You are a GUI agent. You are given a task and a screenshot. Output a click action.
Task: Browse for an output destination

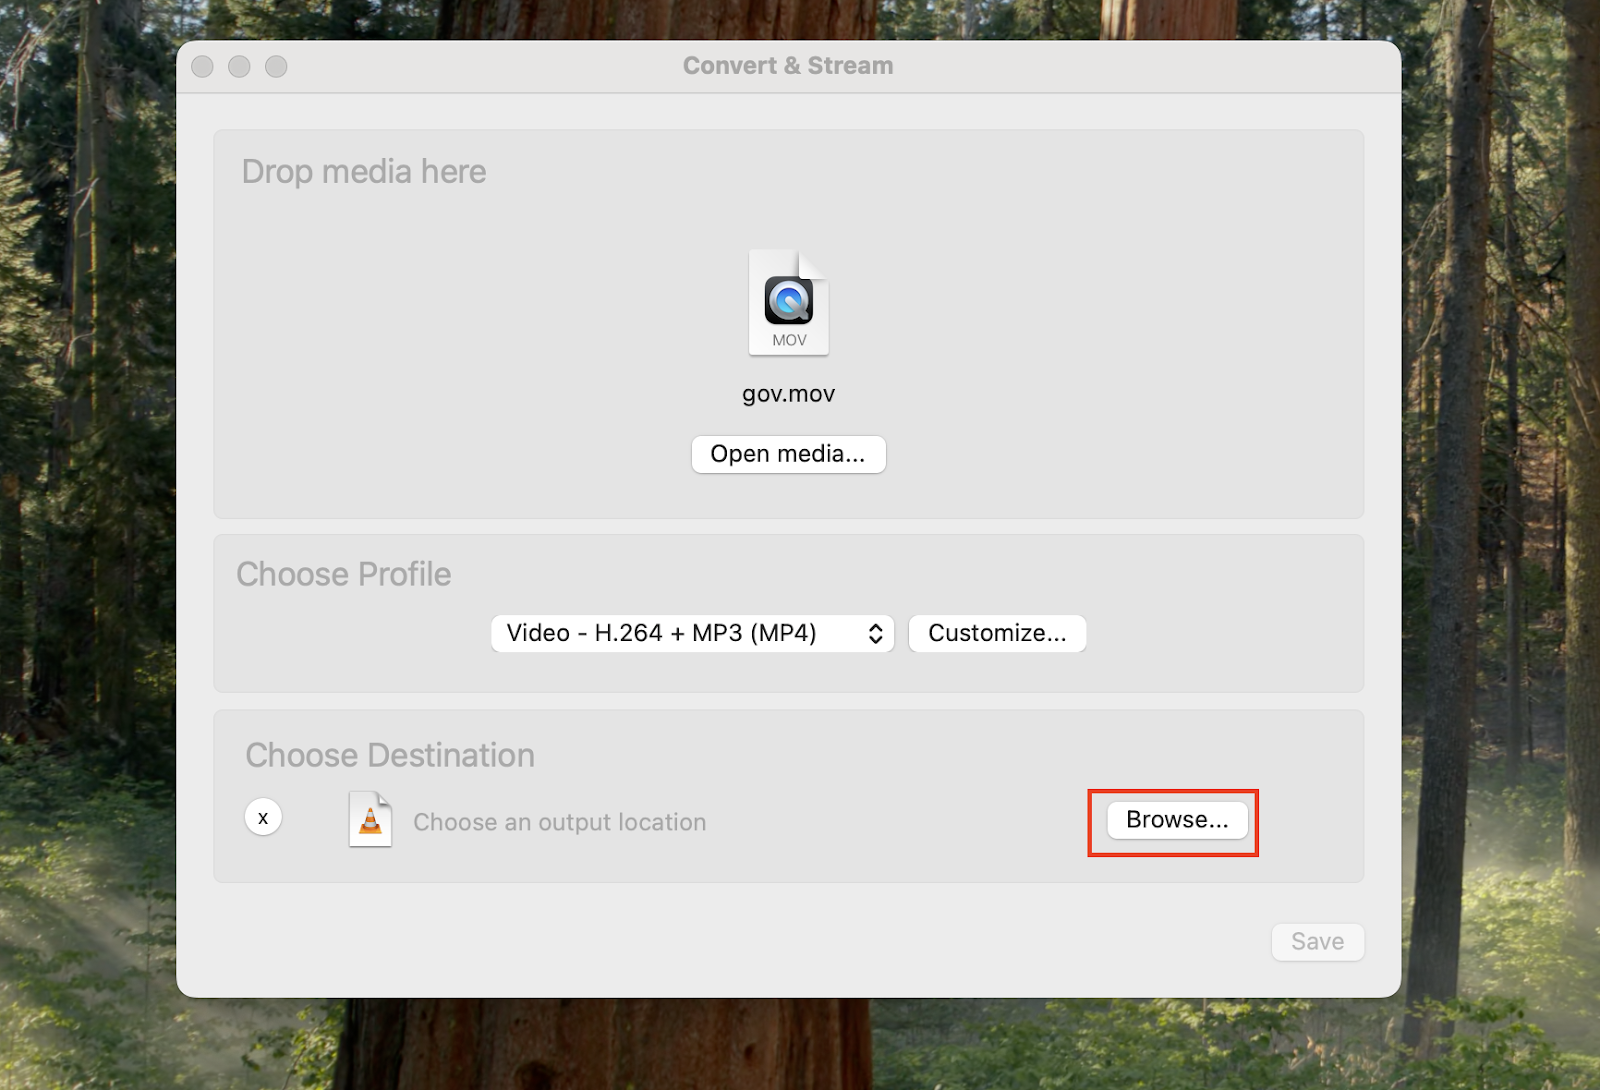(1177, 820)
